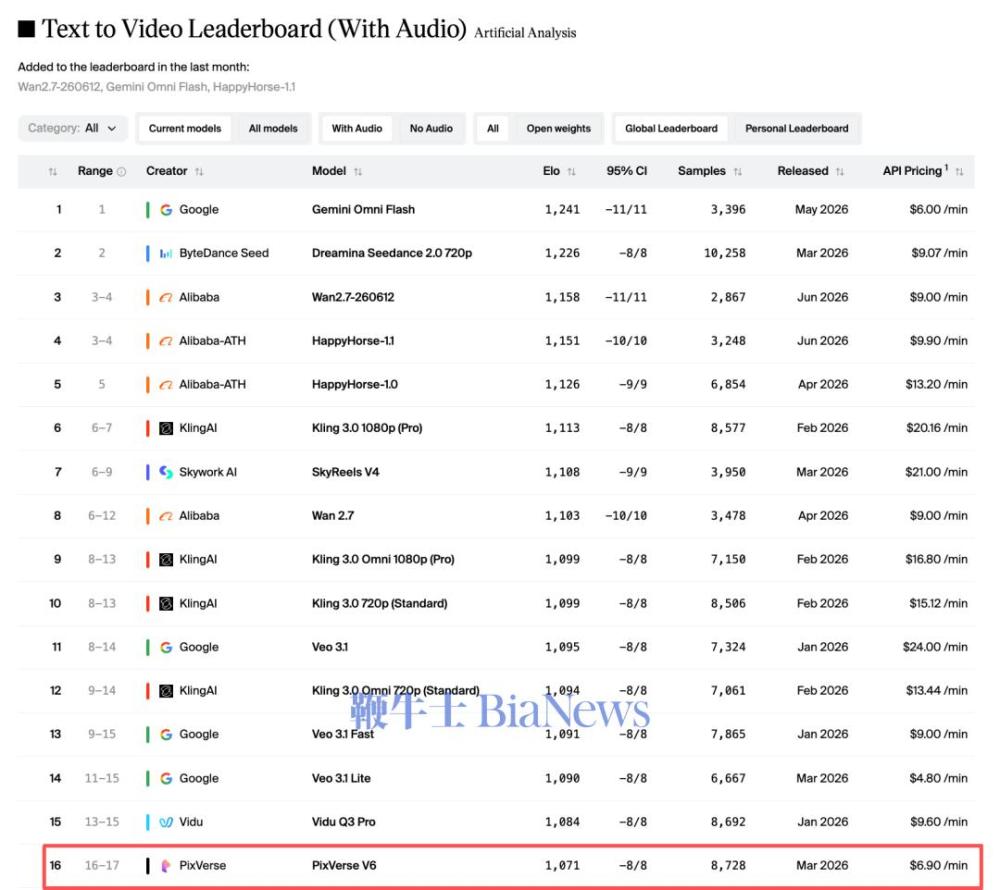
Task: Sort the Elo column
Action: [x=571, y=171]
